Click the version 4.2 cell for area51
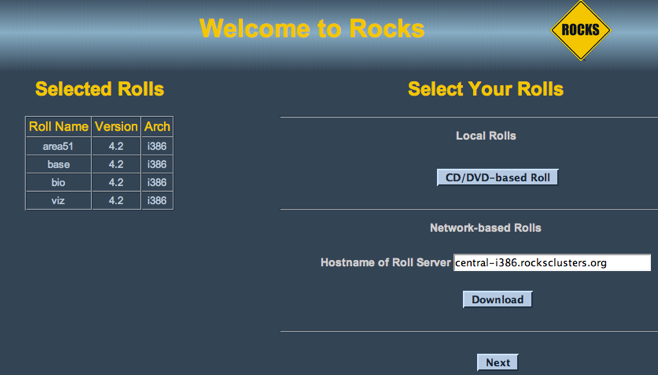The width and height of the screenshot is (658, 375). click(x=116, y=146)
